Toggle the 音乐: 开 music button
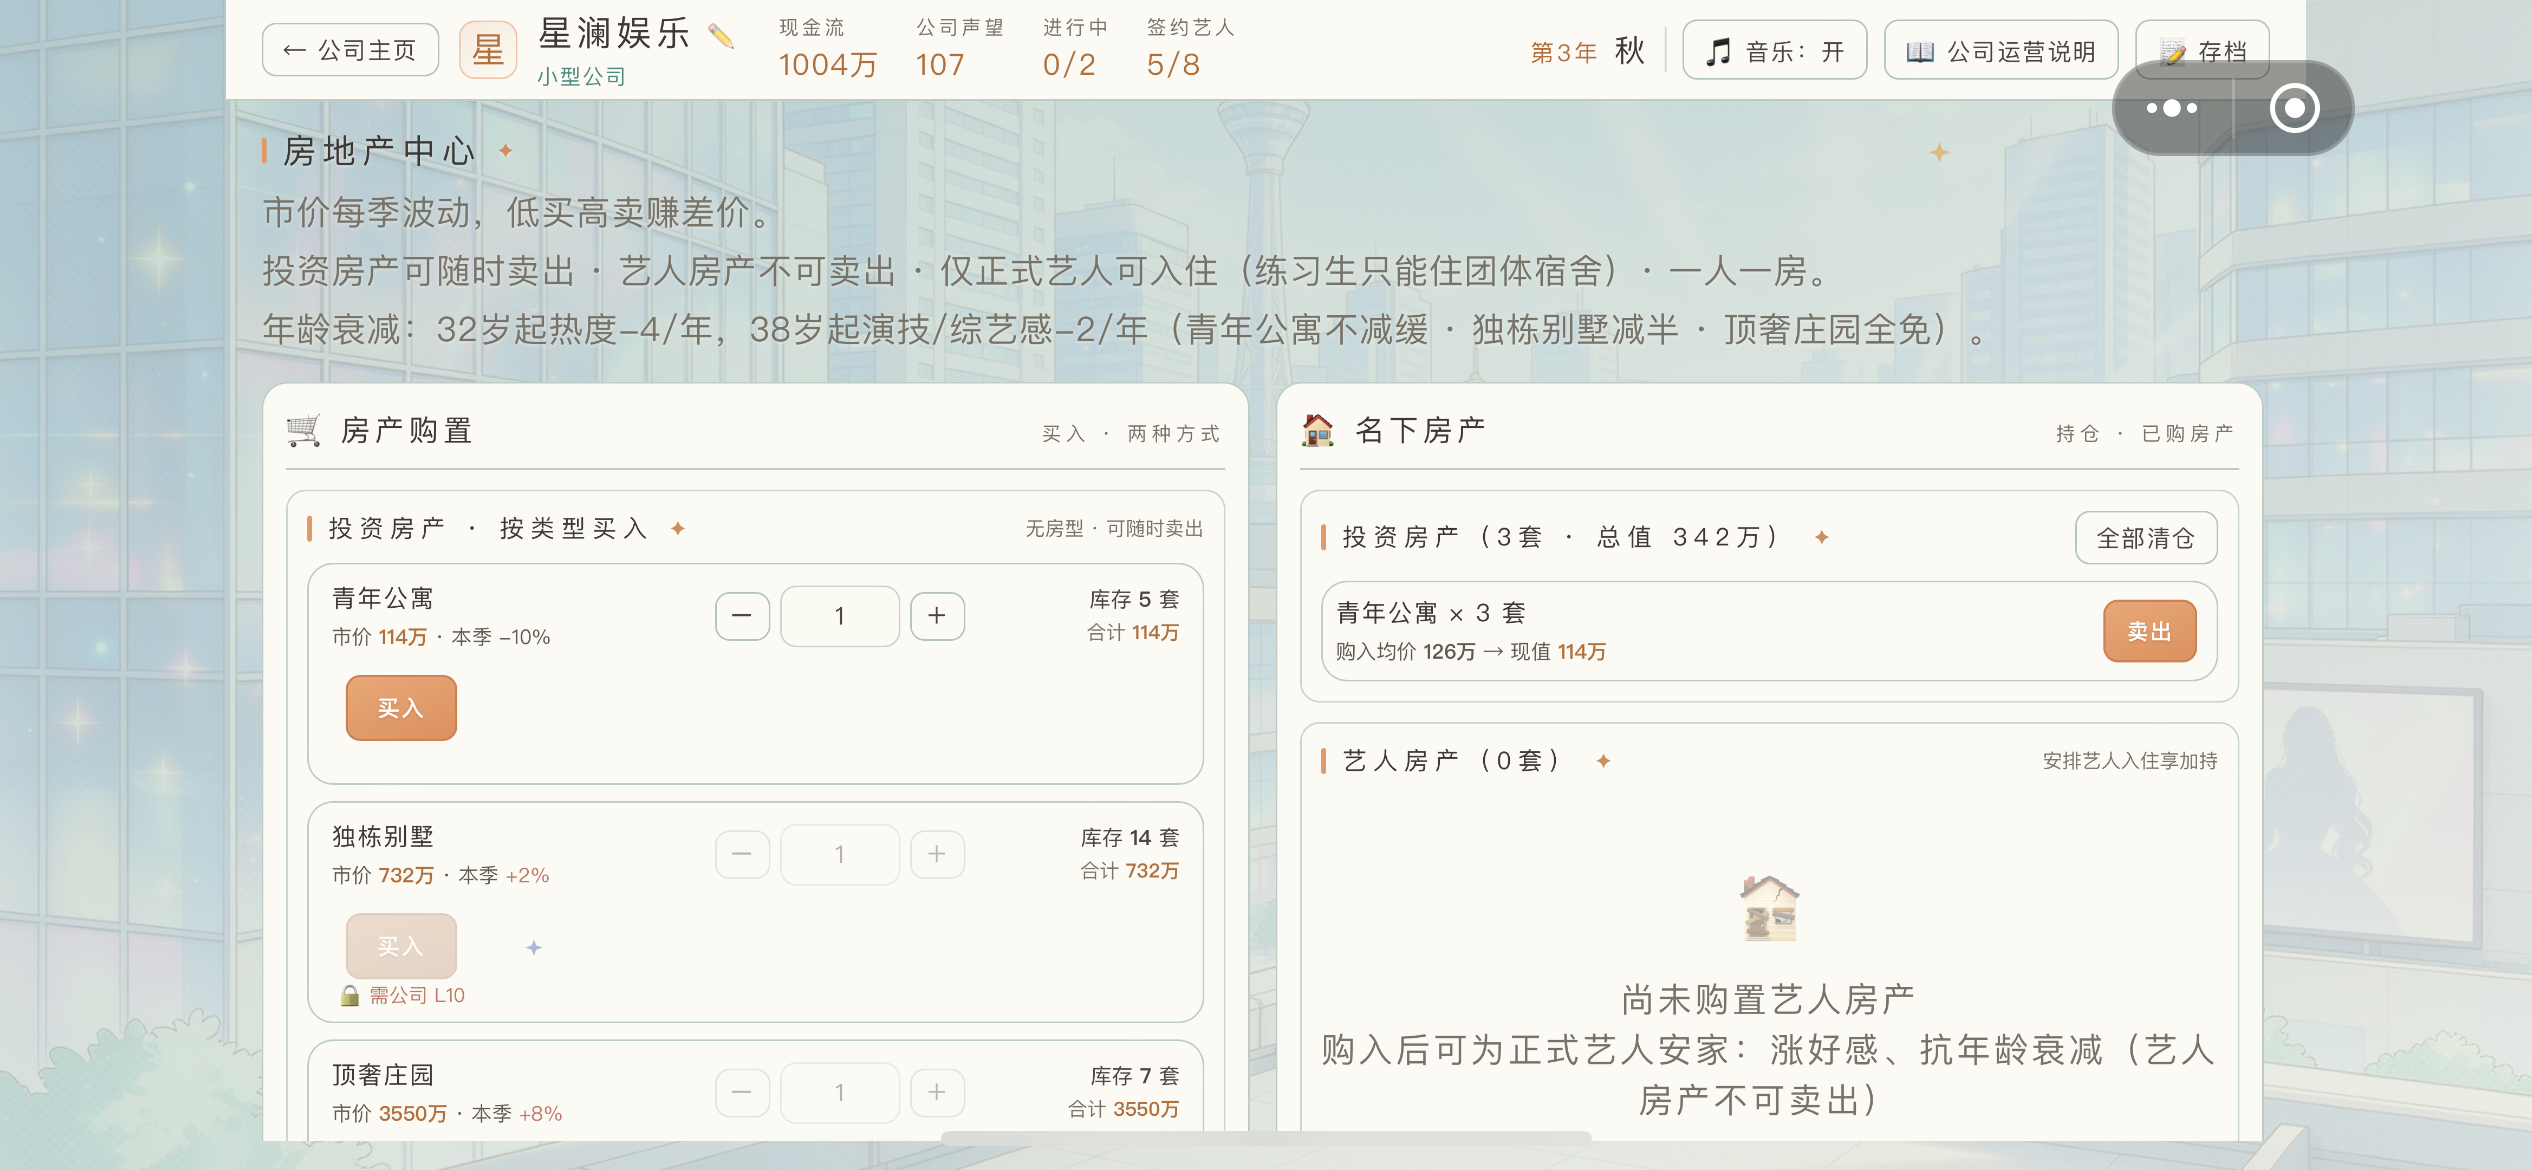The image size is (2532, 1170). (x=1774, y=50)
